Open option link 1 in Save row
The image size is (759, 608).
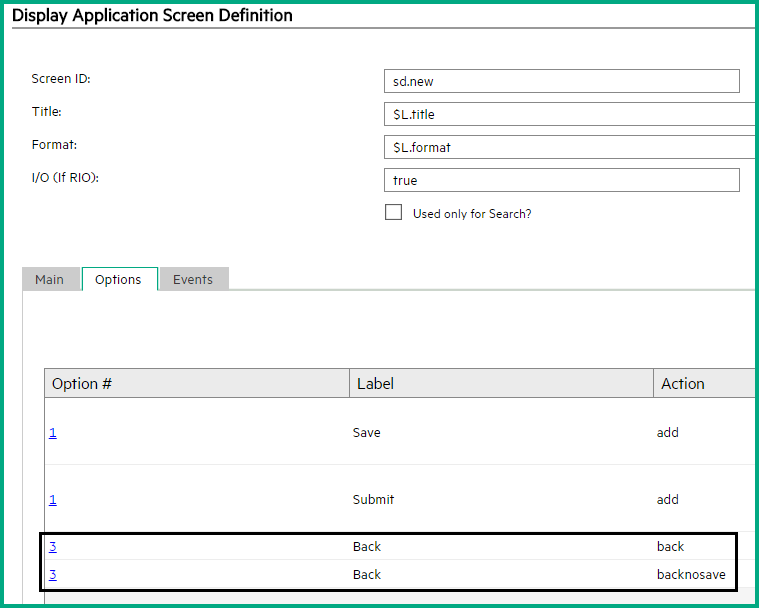pyautogui.click(x=53, y=433)
